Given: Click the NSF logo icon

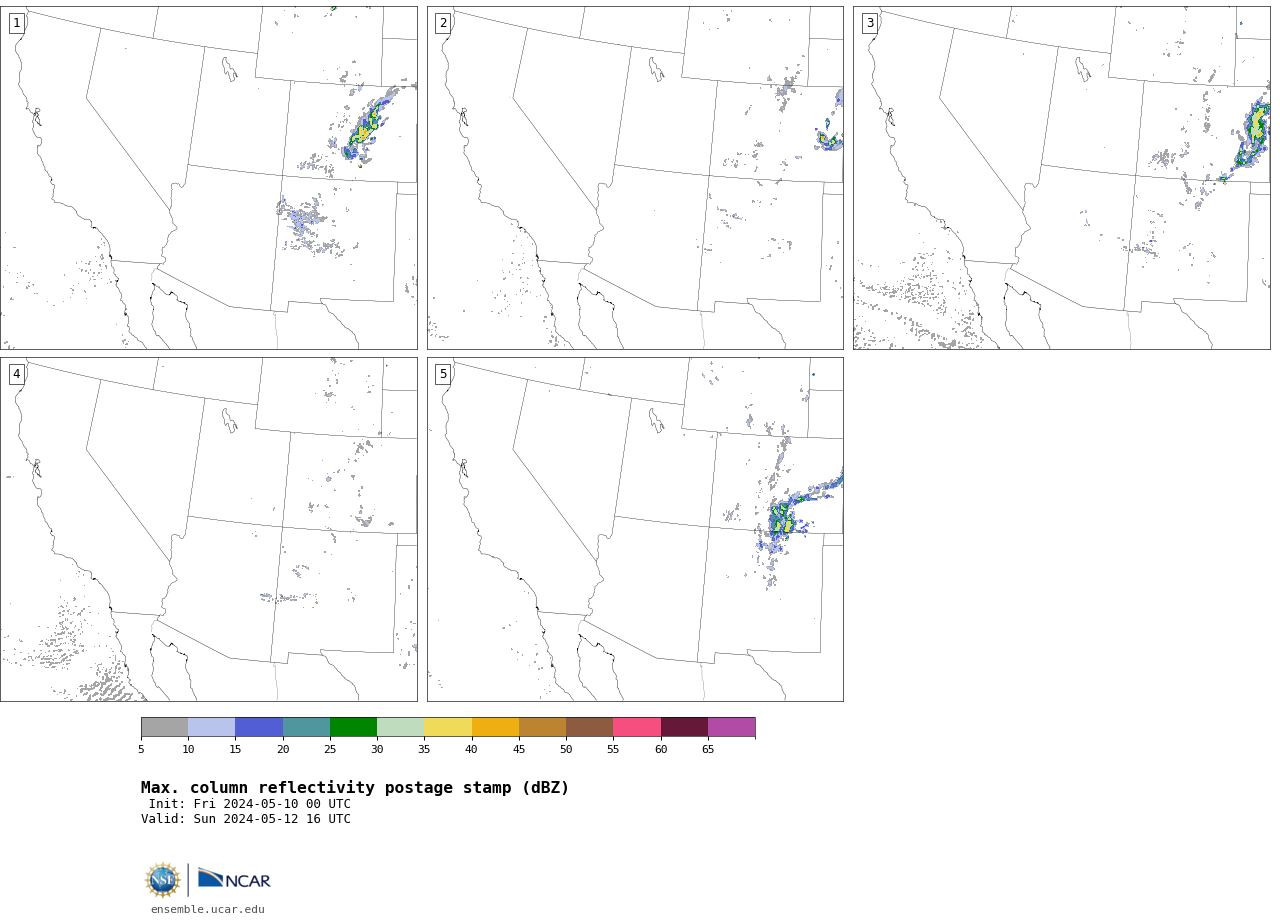Looking at the screenshot, I should click(x=163, y=880).
